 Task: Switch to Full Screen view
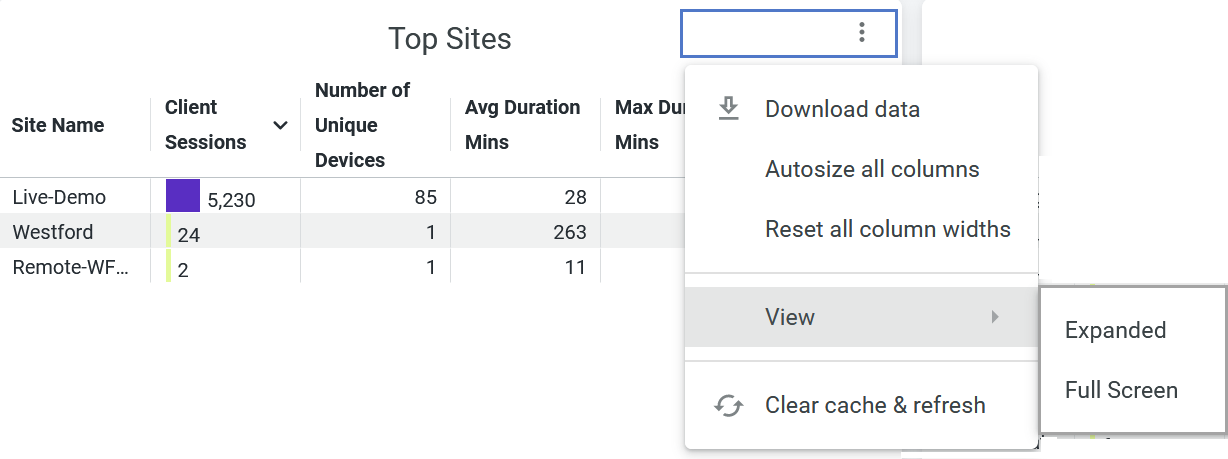pyautogui.click(x=1121, y=390)
